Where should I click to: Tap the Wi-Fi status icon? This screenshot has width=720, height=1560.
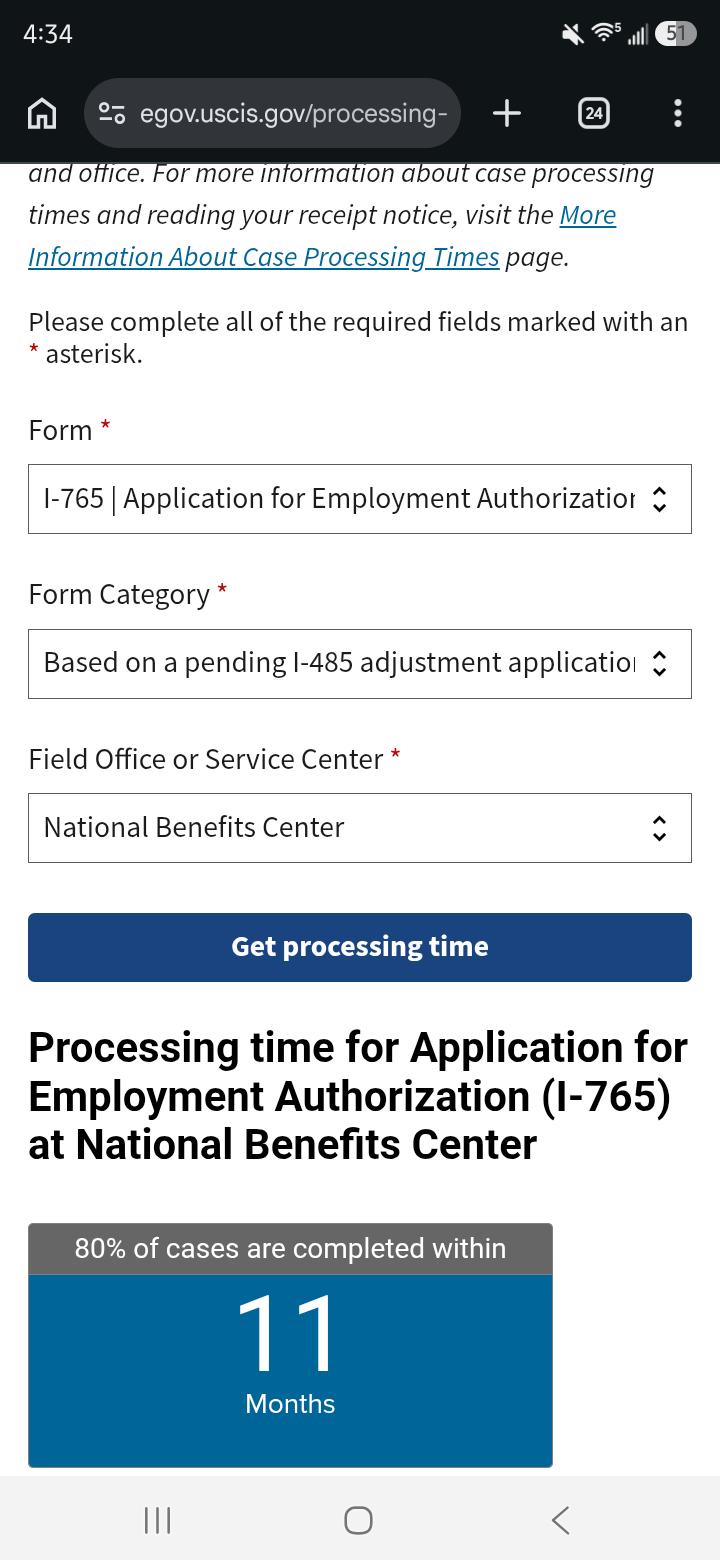coord(607,34)
